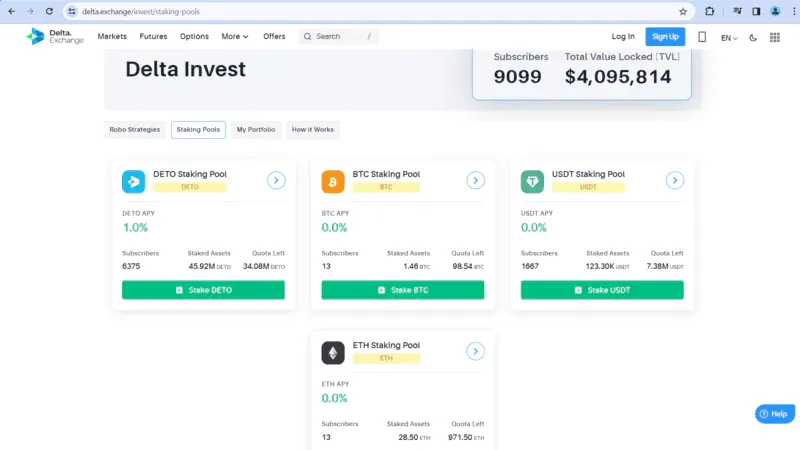Viewport: 800px width, 450px height.
Task: Click the Log In link
Action: click(x=623, y=36)
